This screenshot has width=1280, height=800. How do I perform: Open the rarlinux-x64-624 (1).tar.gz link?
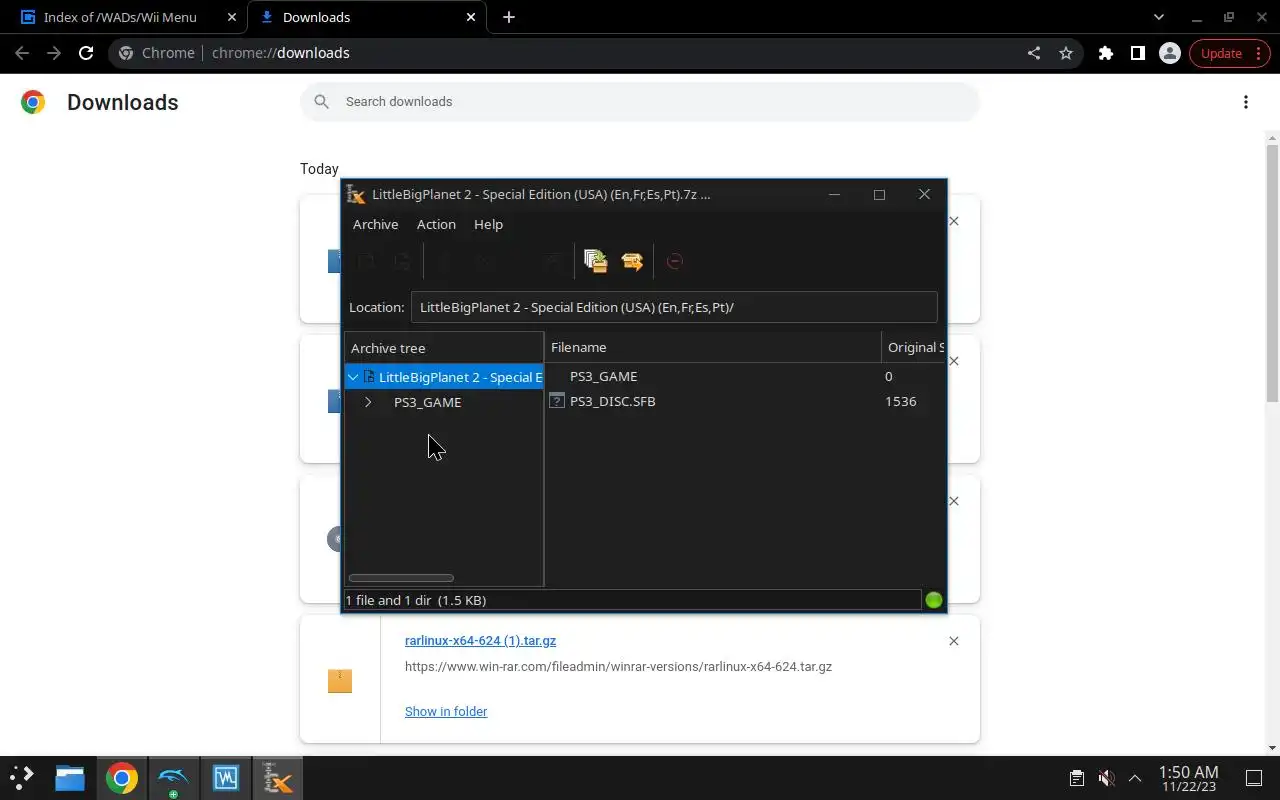[x=480, y=640]
